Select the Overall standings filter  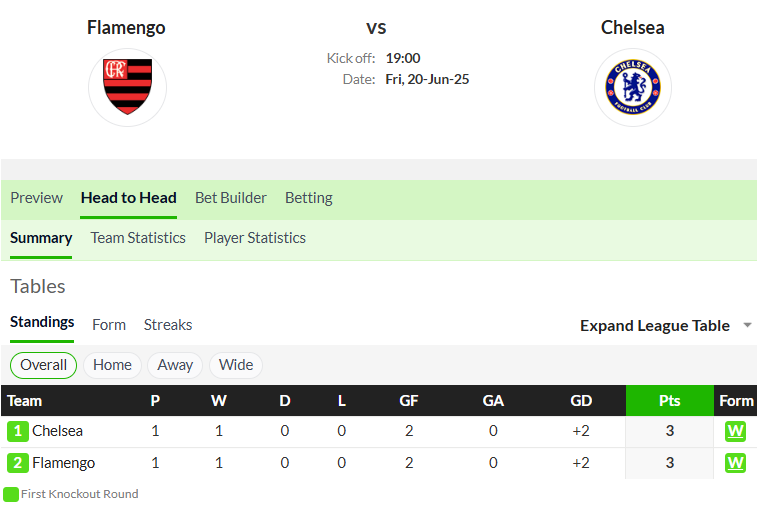[43, 365]
